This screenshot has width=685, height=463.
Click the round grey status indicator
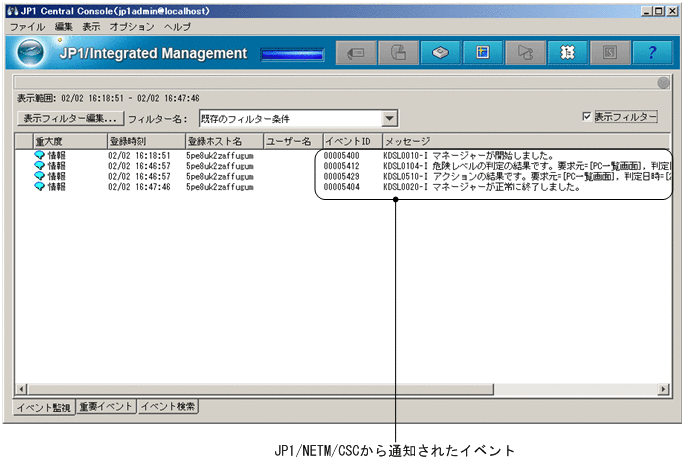pyautogui.click(x=663, y=83)
